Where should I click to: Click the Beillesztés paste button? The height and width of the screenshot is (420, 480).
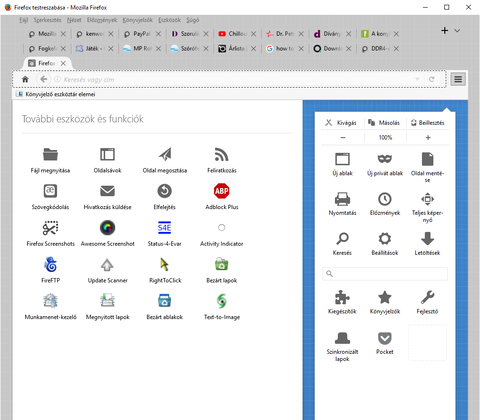(x=428, y=123)
